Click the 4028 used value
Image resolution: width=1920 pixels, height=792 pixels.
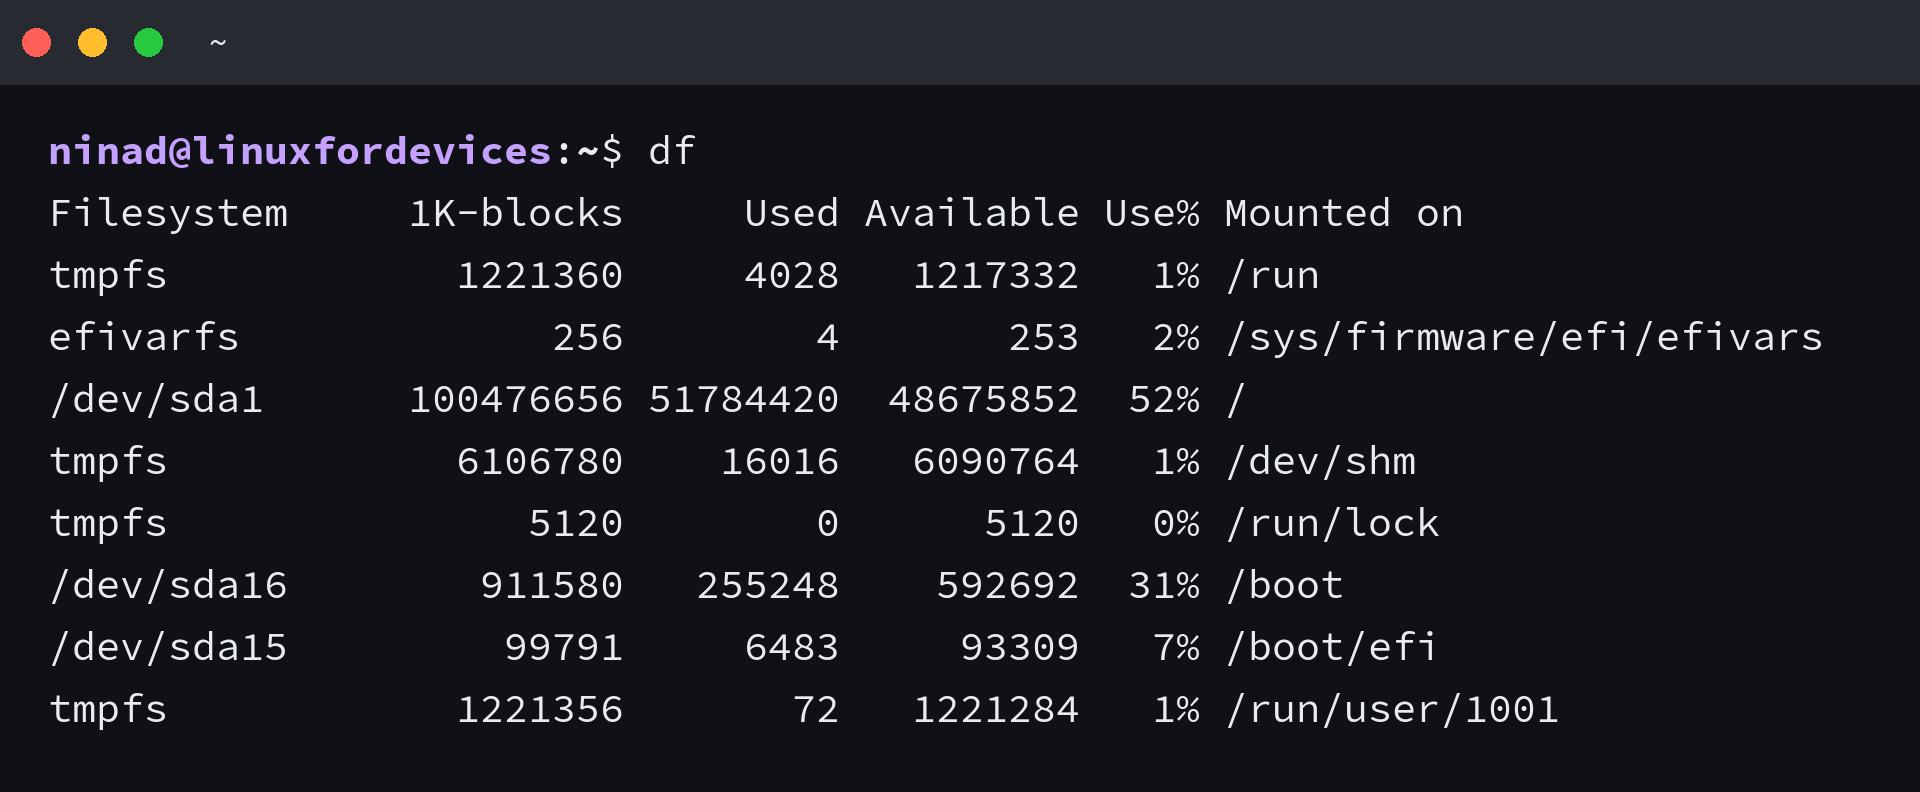pos(792,275)
